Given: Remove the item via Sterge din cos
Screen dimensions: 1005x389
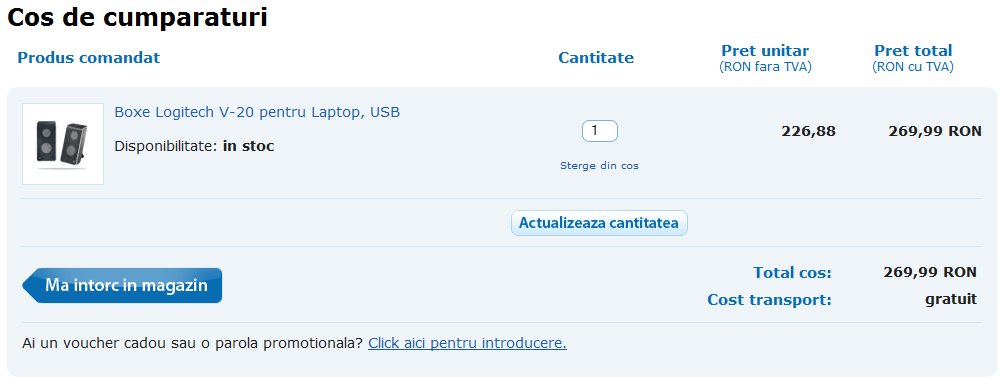Looking at the screenshot, I should [x=599, y=165].
